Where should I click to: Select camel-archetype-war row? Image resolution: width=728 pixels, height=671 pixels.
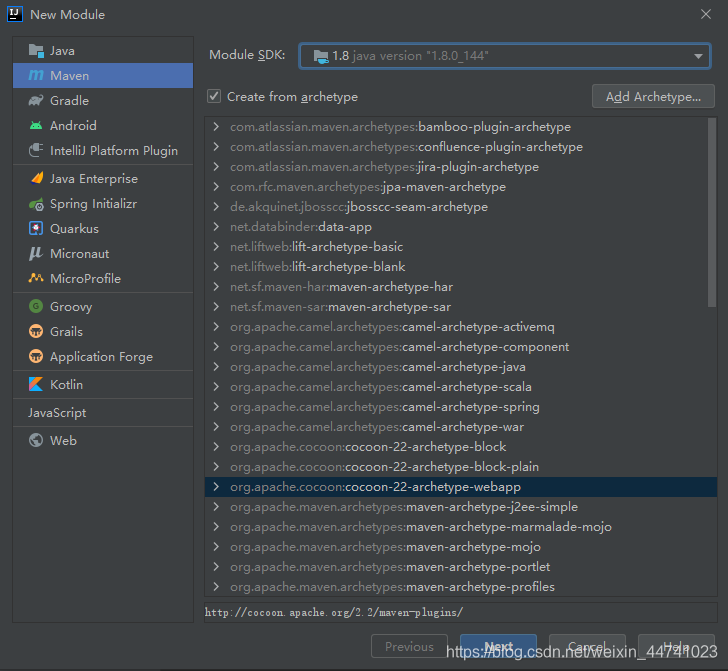point(461,426)
